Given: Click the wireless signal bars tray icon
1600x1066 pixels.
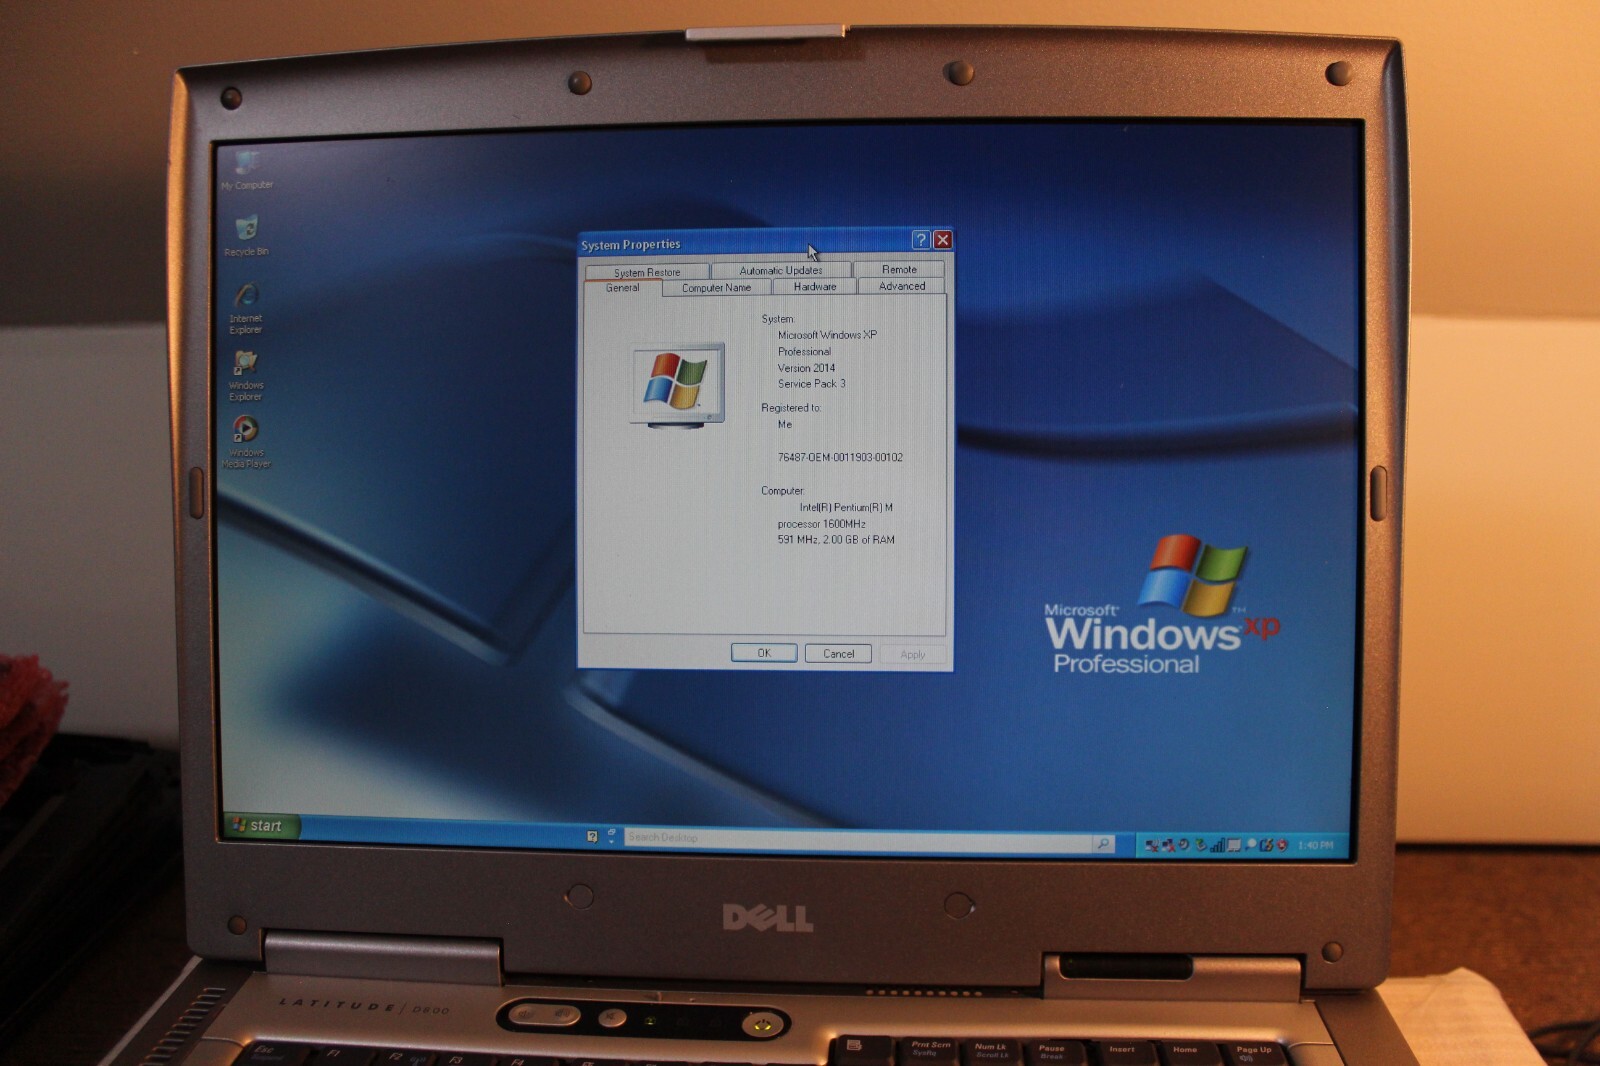Looking at the screenshot, I should (1217, 845).
